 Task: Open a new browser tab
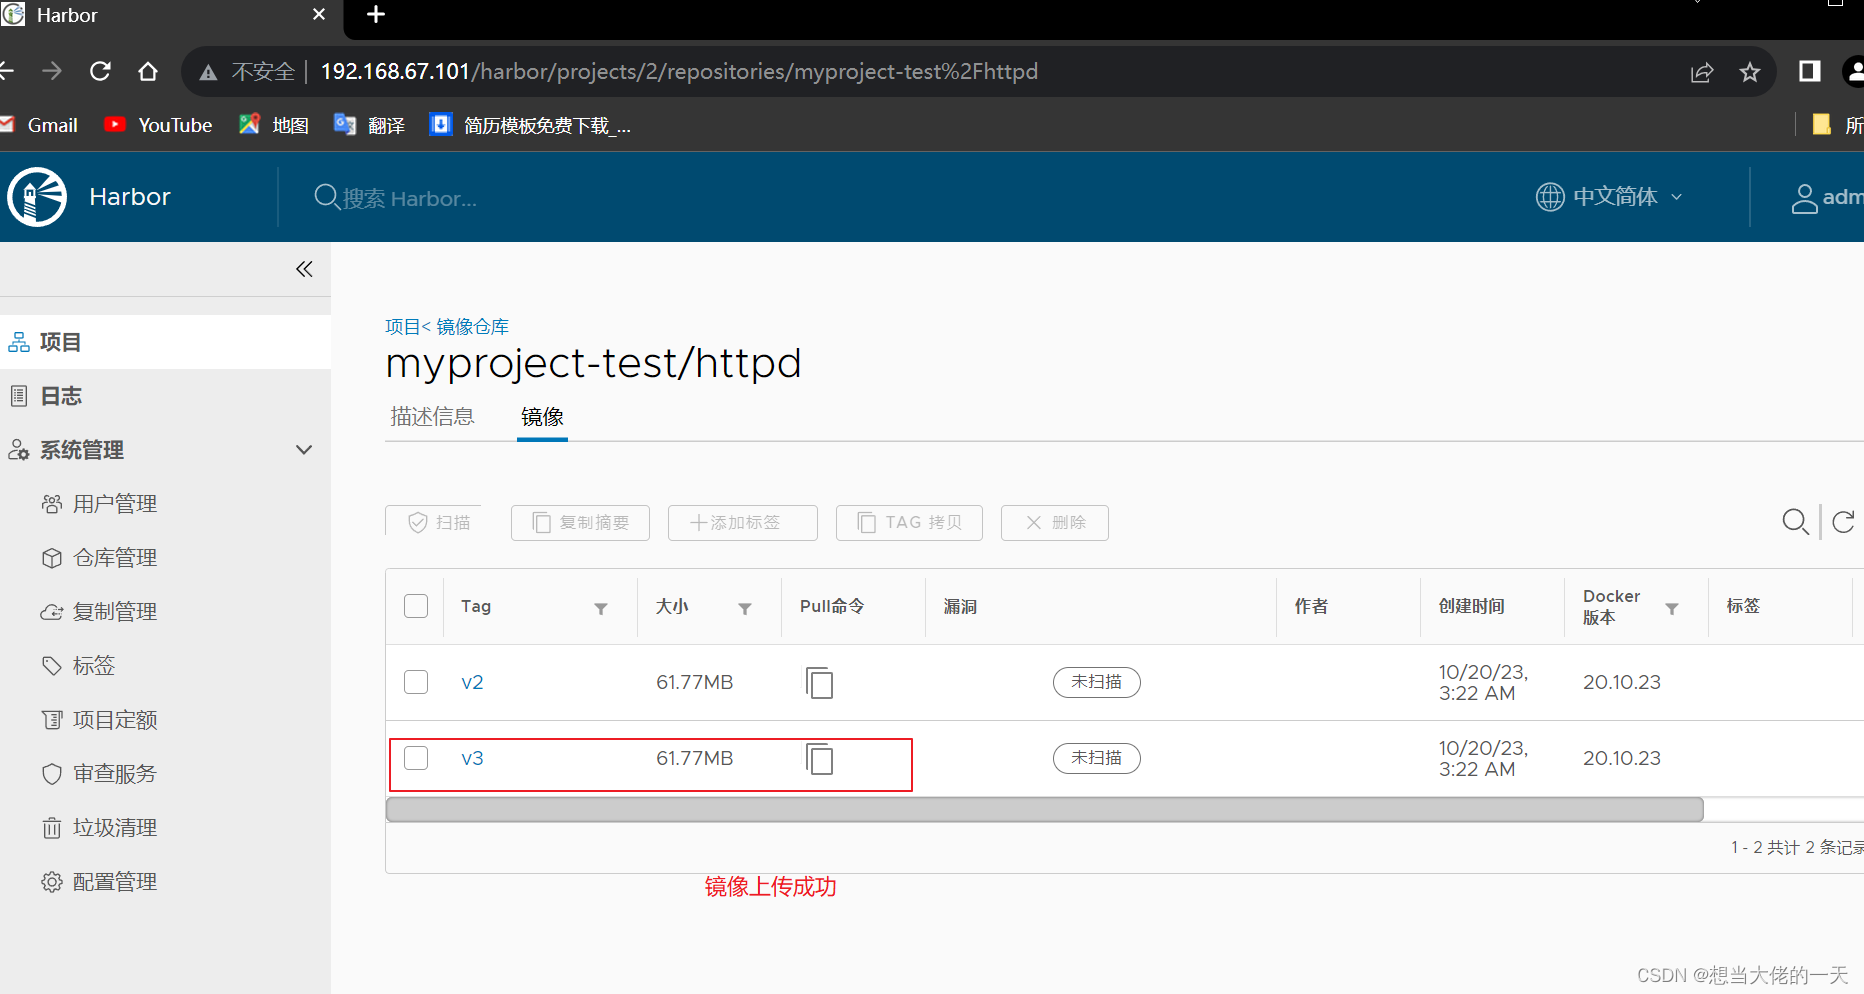[x=376, y=14]
